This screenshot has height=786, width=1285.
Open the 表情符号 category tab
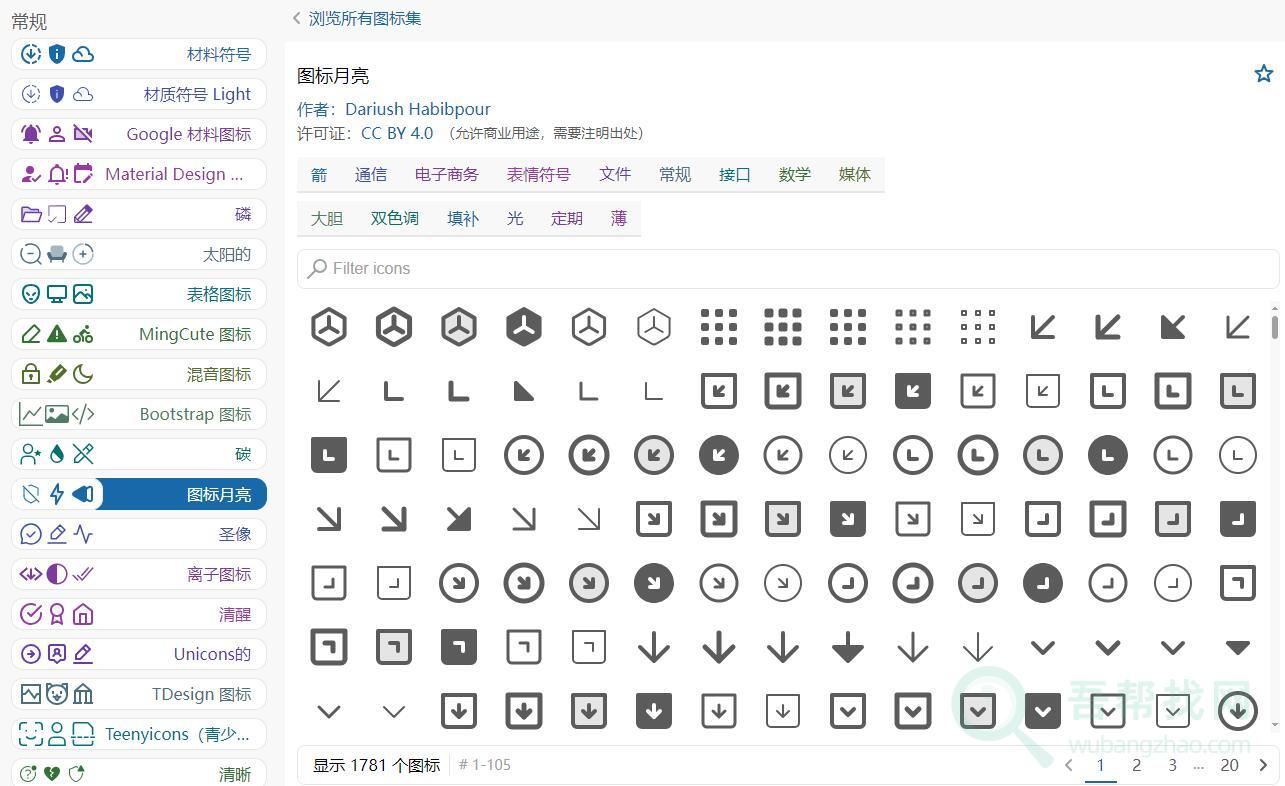(538, 174)
